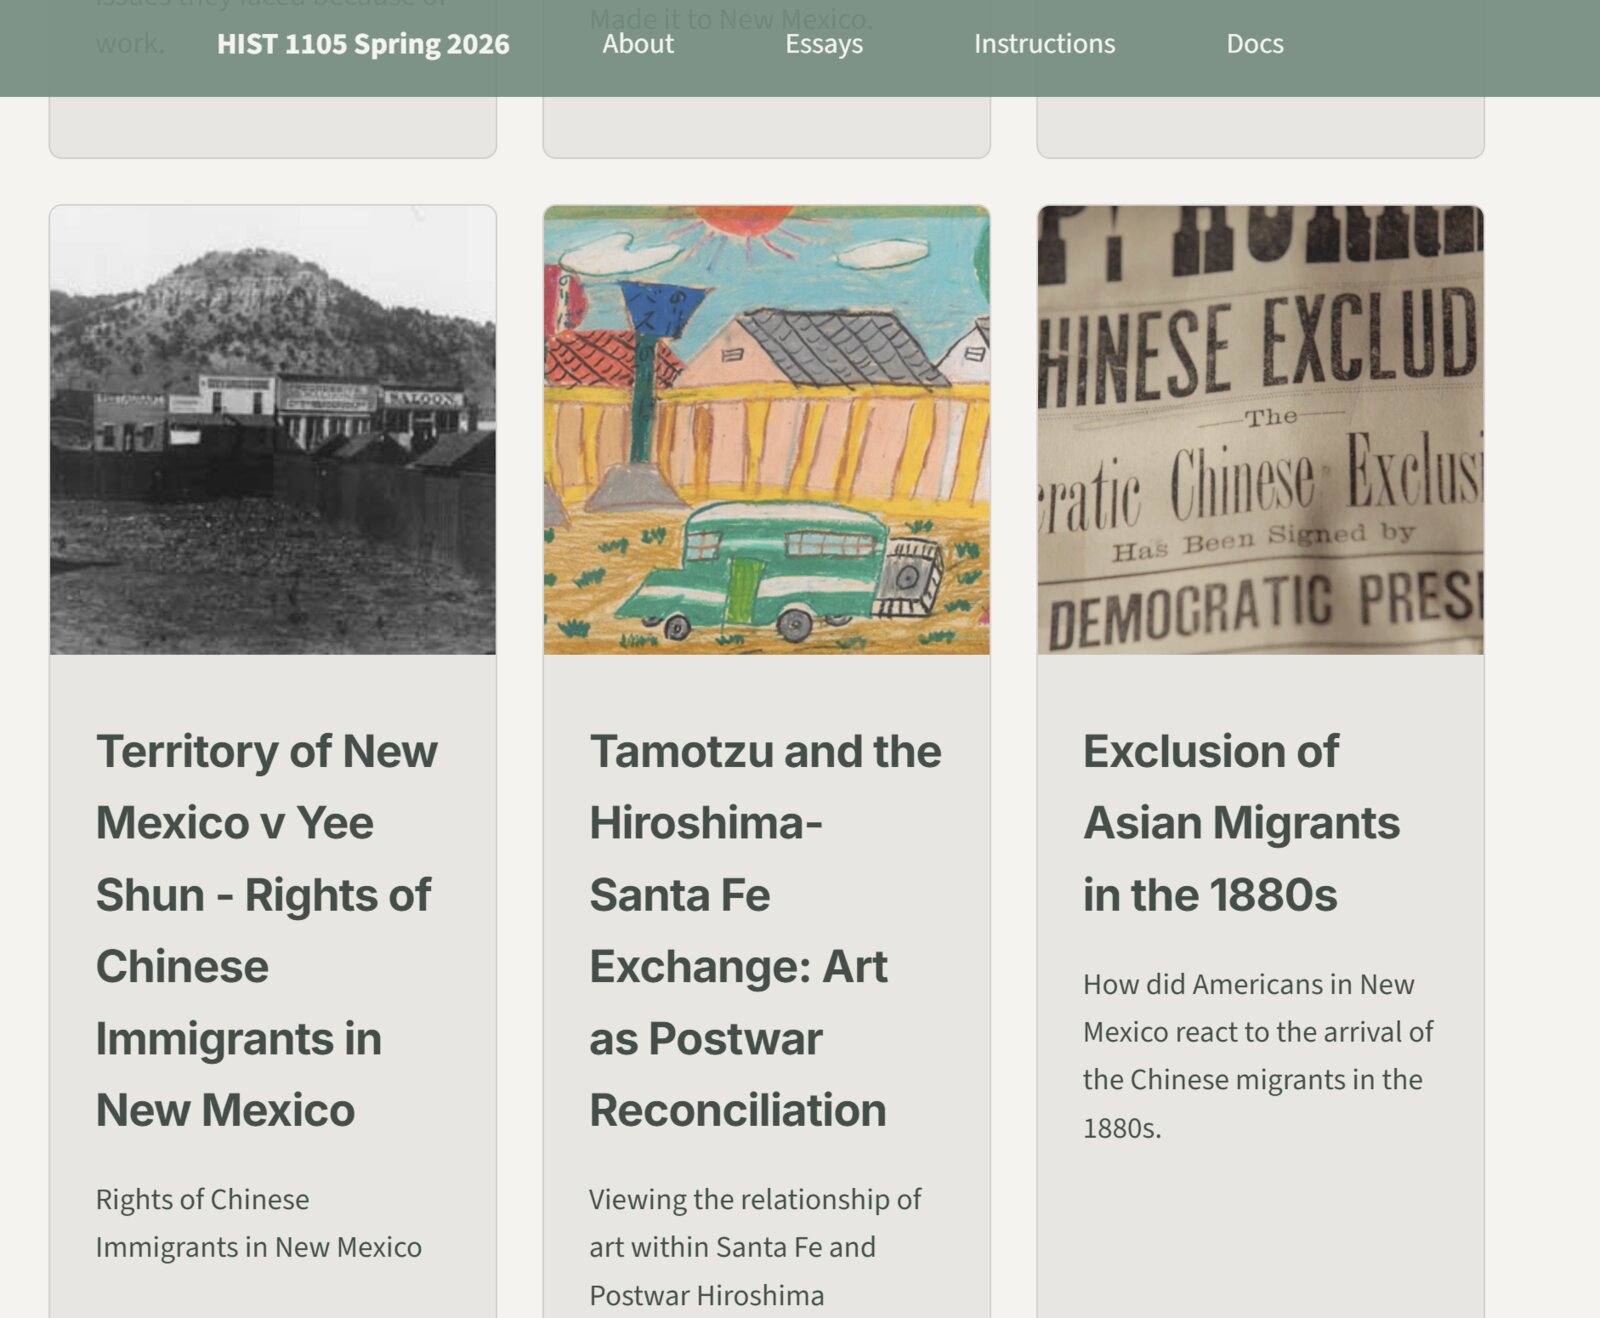Open 'Tamotzu and the Hiroshima-Santa Fe Exchange' essay

765,931
